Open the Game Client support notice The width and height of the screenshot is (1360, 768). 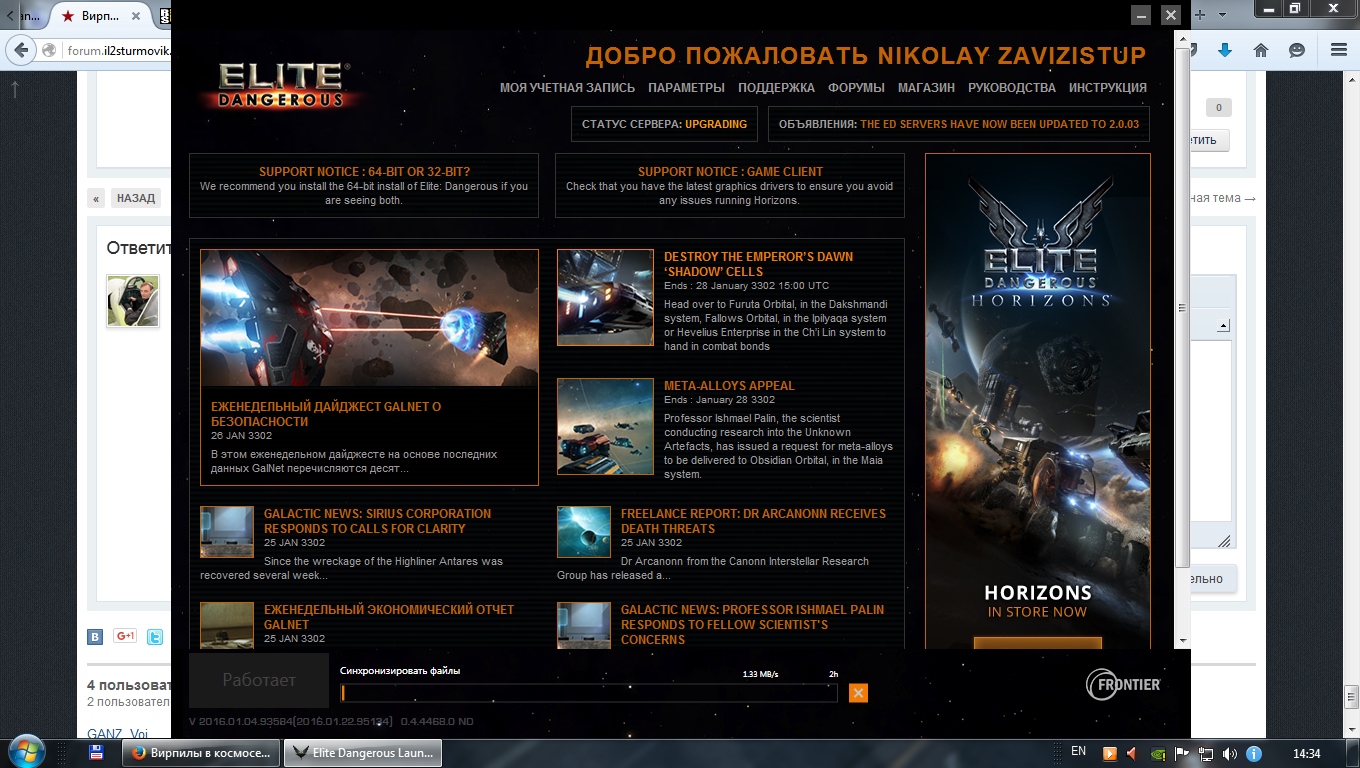click(x=730, y=185)
